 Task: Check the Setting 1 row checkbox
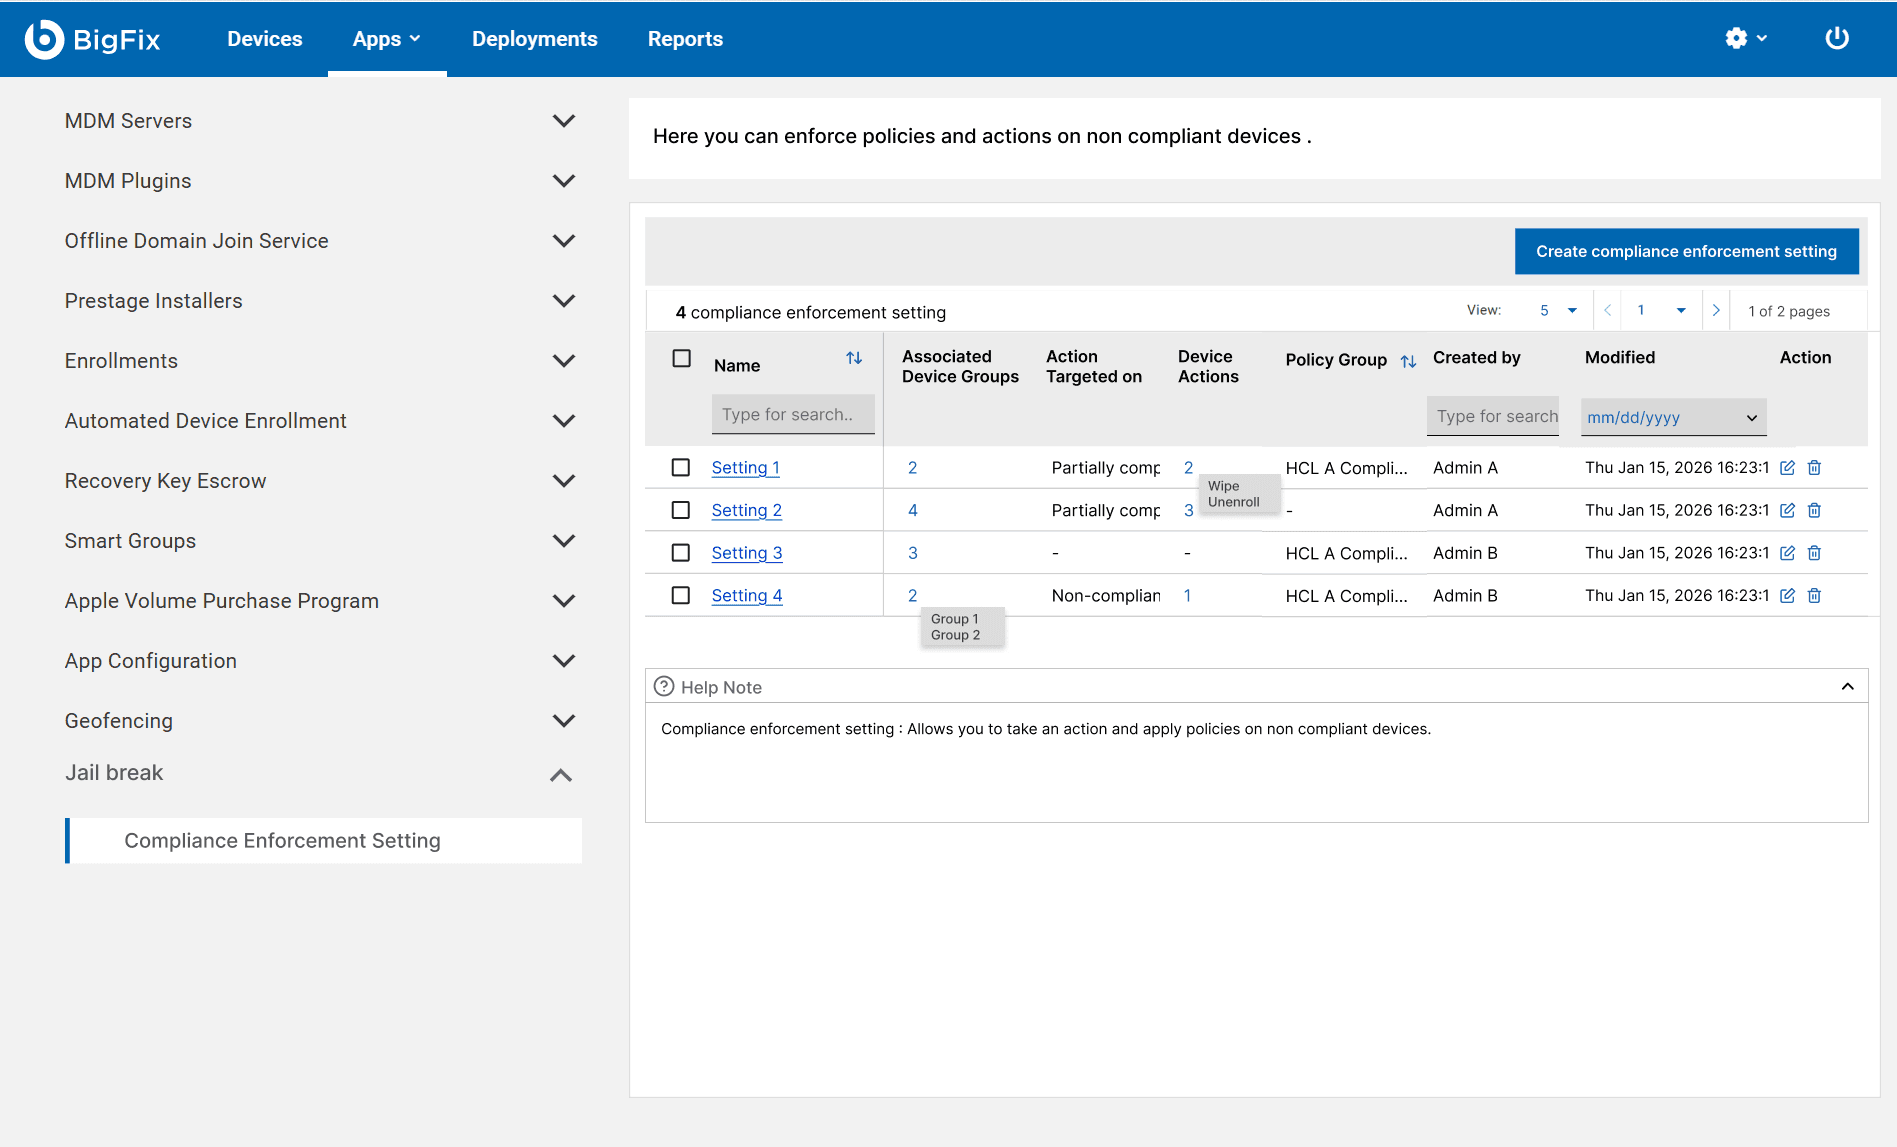click(681, 467)
